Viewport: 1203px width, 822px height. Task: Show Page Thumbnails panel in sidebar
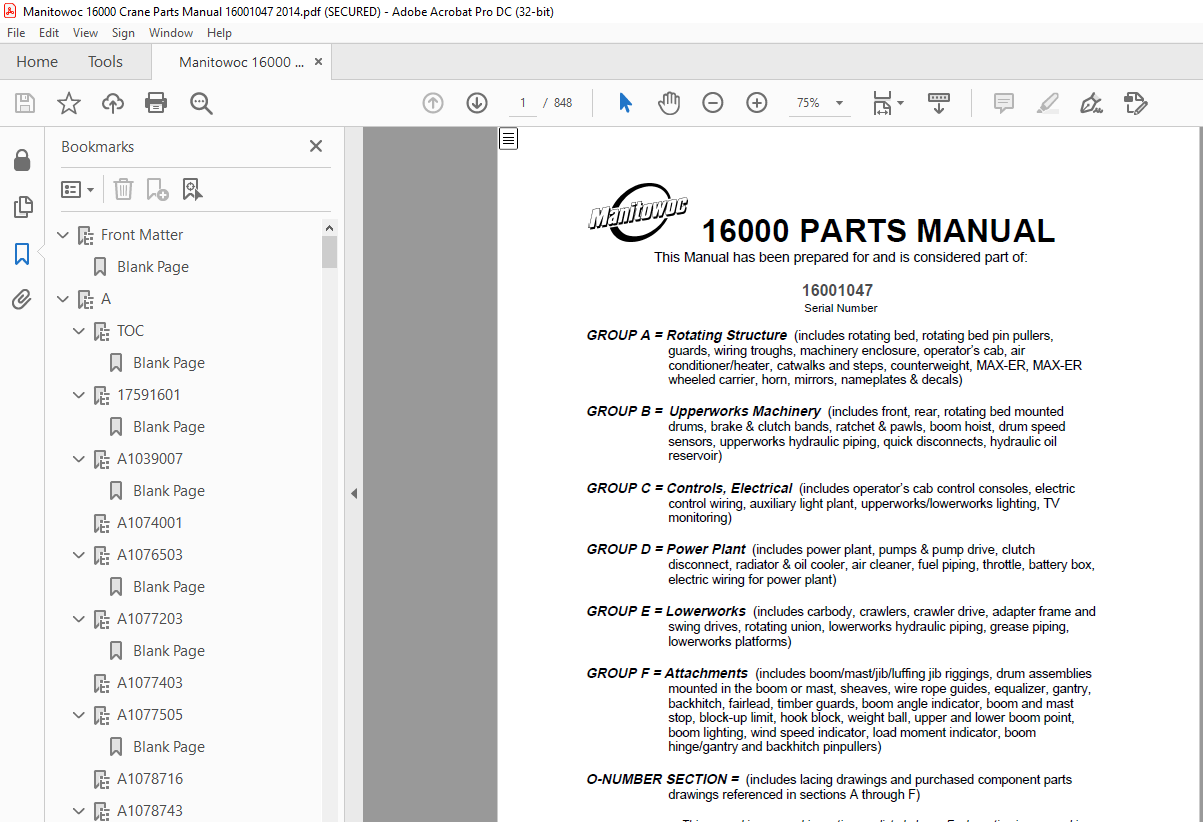(x=22, y=207)
